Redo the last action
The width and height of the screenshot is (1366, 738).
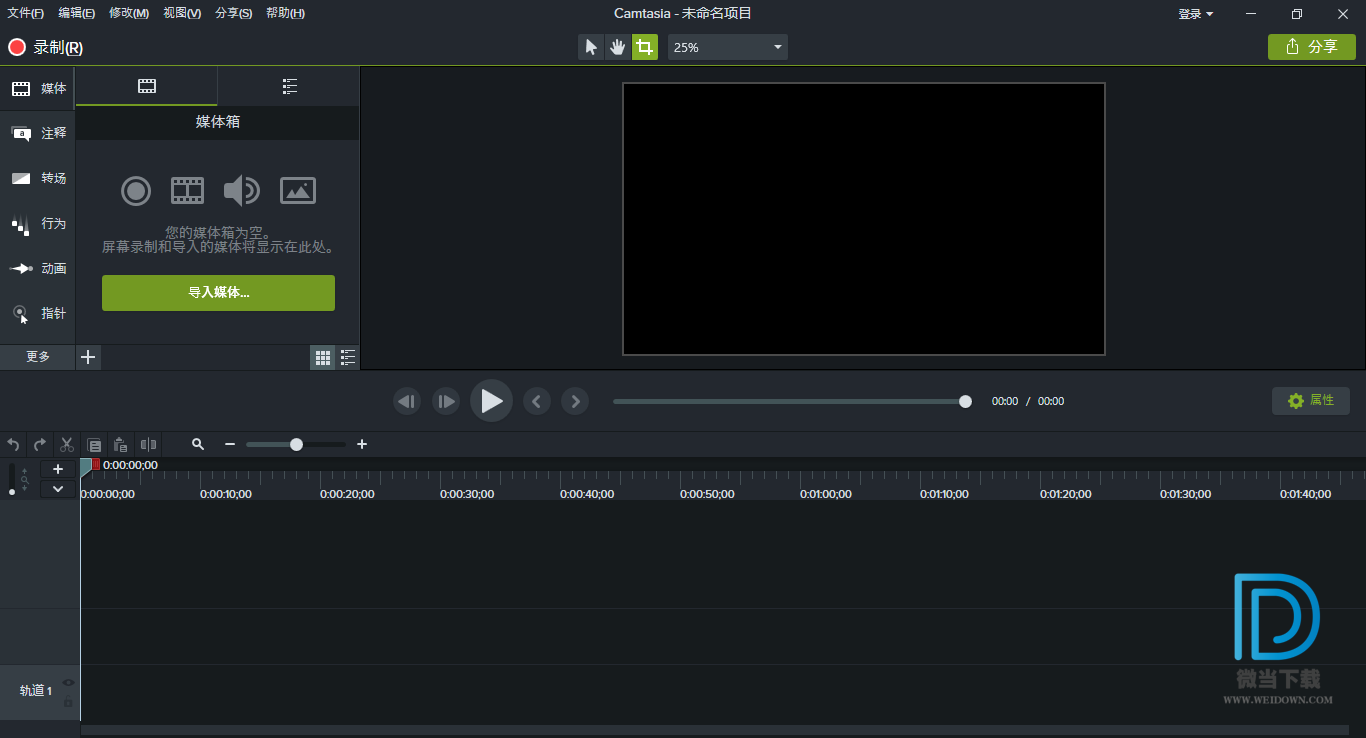40,445
